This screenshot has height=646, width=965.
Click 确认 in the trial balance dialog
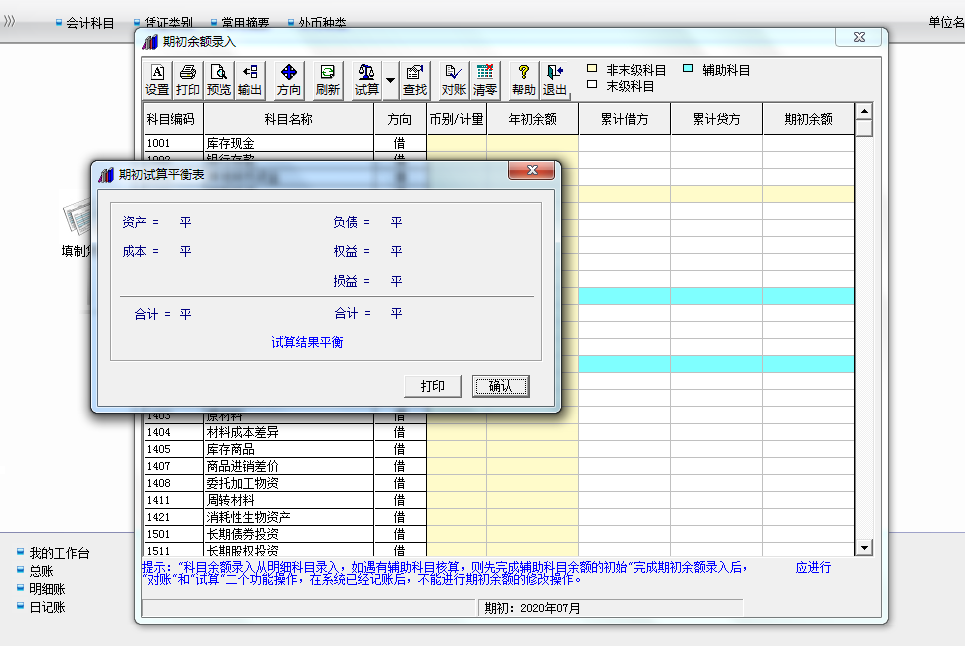tap(500, 386)
